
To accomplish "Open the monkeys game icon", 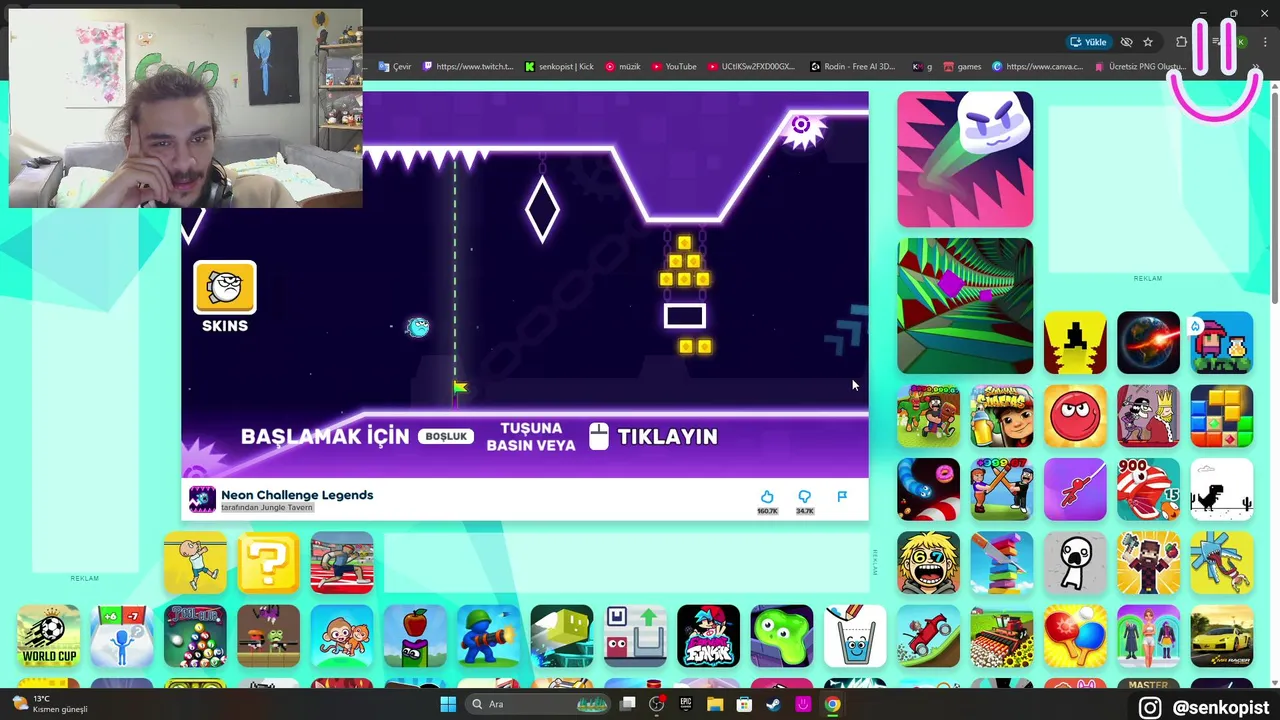I will coord(342,636).
